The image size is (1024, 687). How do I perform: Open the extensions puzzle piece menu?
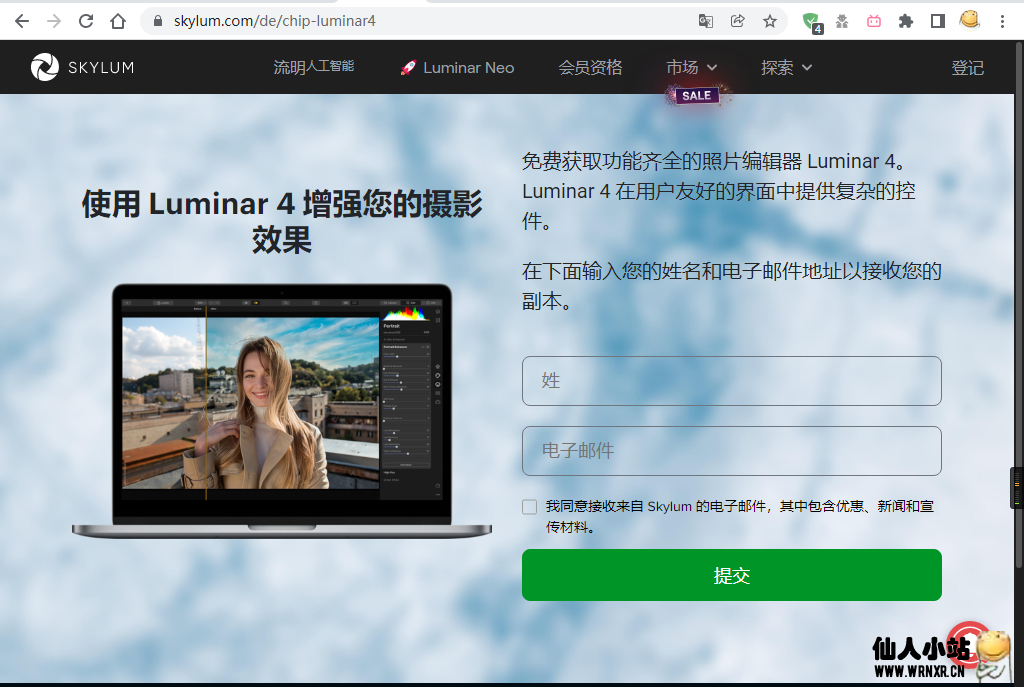click(905, 21)
